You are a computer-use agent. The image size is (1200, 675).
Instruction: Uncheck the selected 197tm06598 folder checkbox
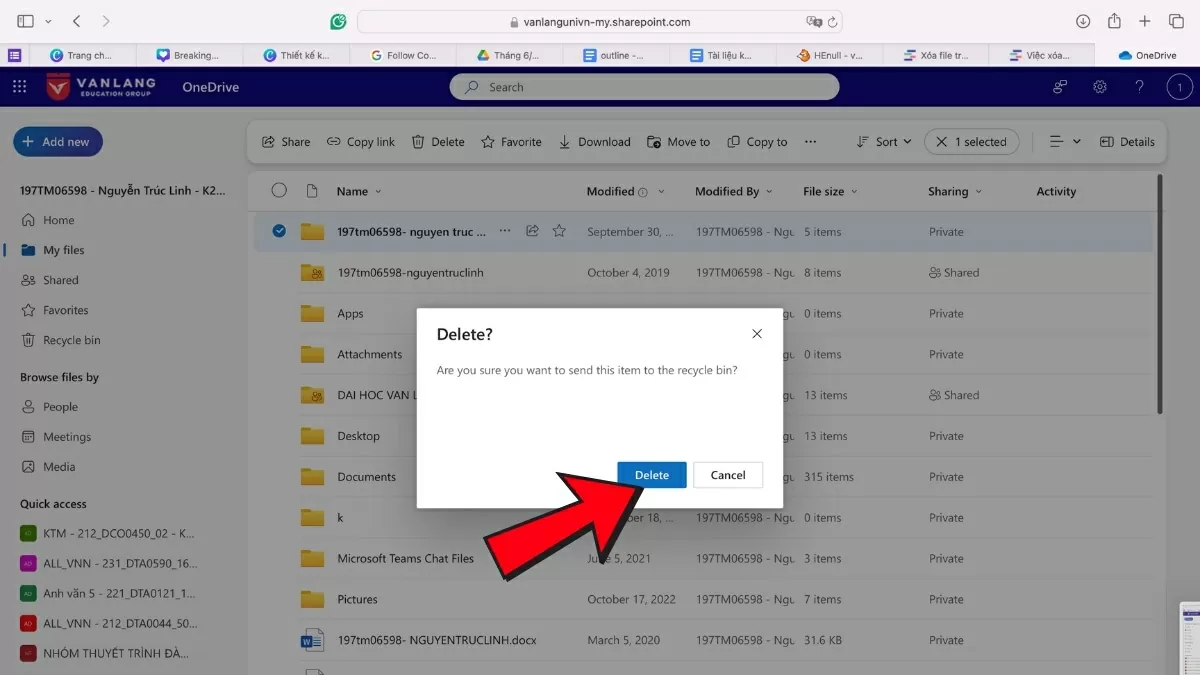[279, 231]
